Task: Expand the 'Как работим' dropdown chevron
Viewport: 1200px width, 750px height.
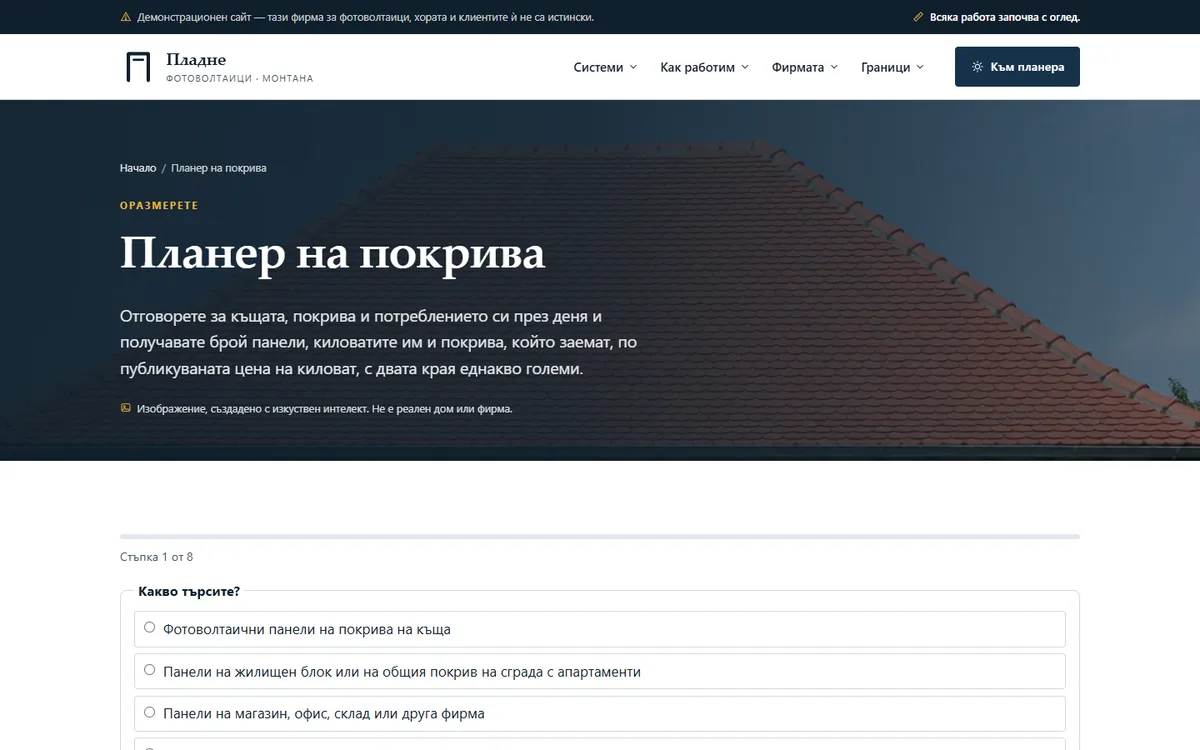Action: point(744,68)
